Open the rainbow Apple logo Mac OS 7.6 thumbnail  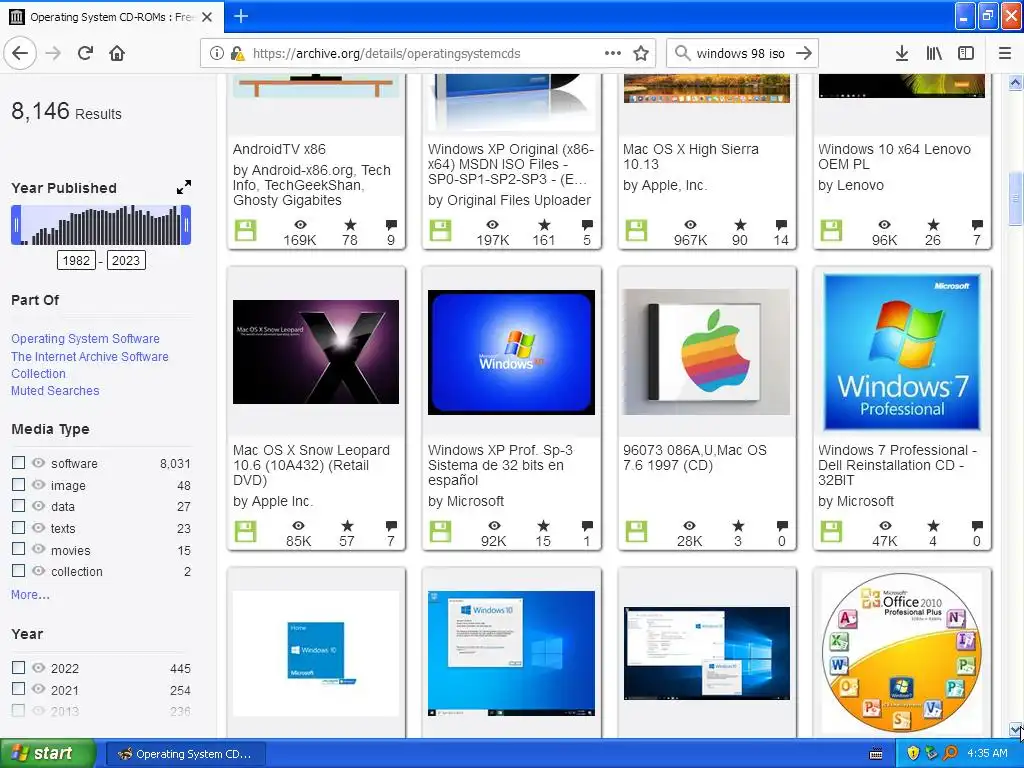[x=707, y=352]
